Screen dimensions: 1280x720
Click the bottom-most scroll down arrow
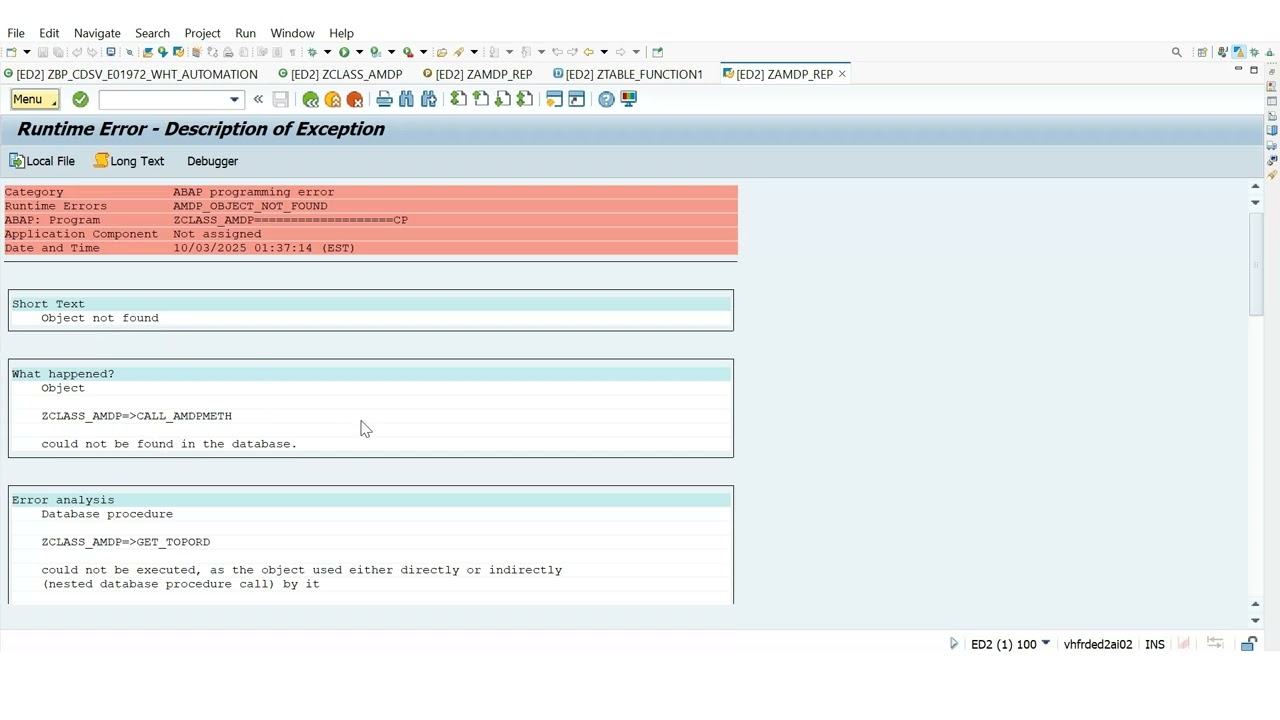click(1255, 620)
